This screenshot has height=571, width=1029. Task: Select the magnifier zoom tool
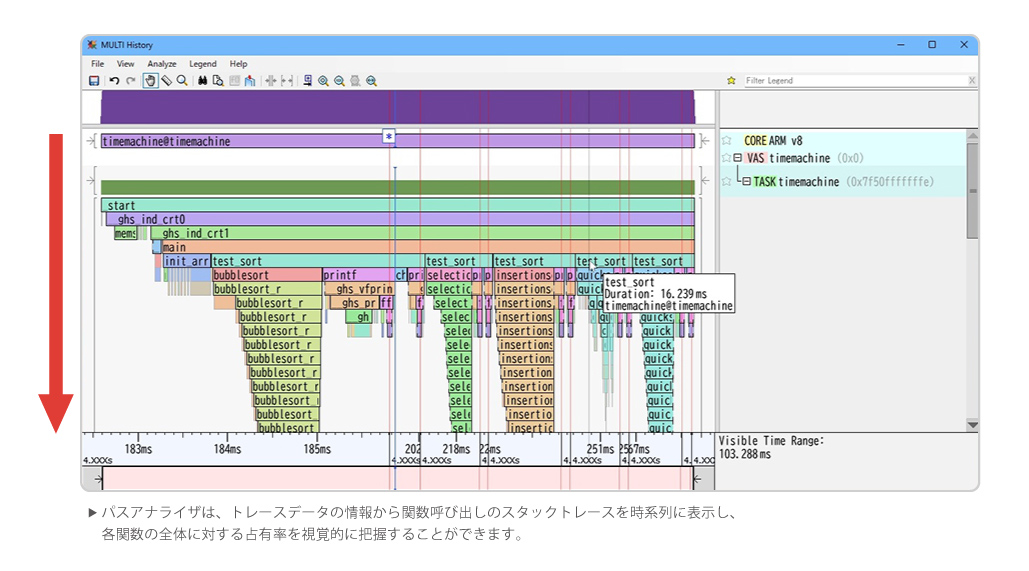[x=182, y=81]
